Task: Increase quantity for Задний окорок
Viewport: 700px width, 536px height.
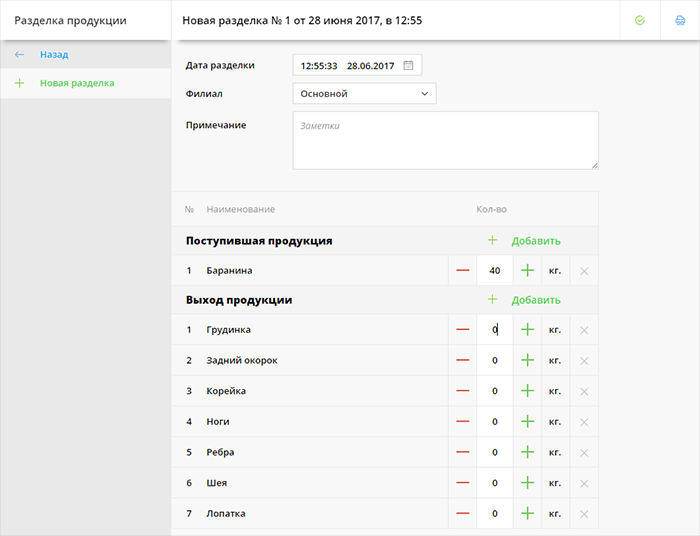Action: click(528, 360)
